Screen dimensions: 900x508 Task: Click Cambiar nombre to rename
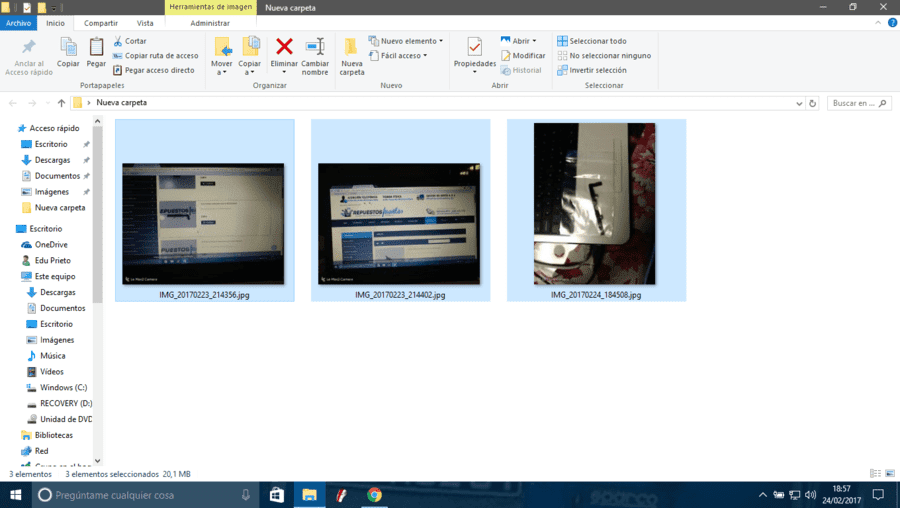coord(315,56)
